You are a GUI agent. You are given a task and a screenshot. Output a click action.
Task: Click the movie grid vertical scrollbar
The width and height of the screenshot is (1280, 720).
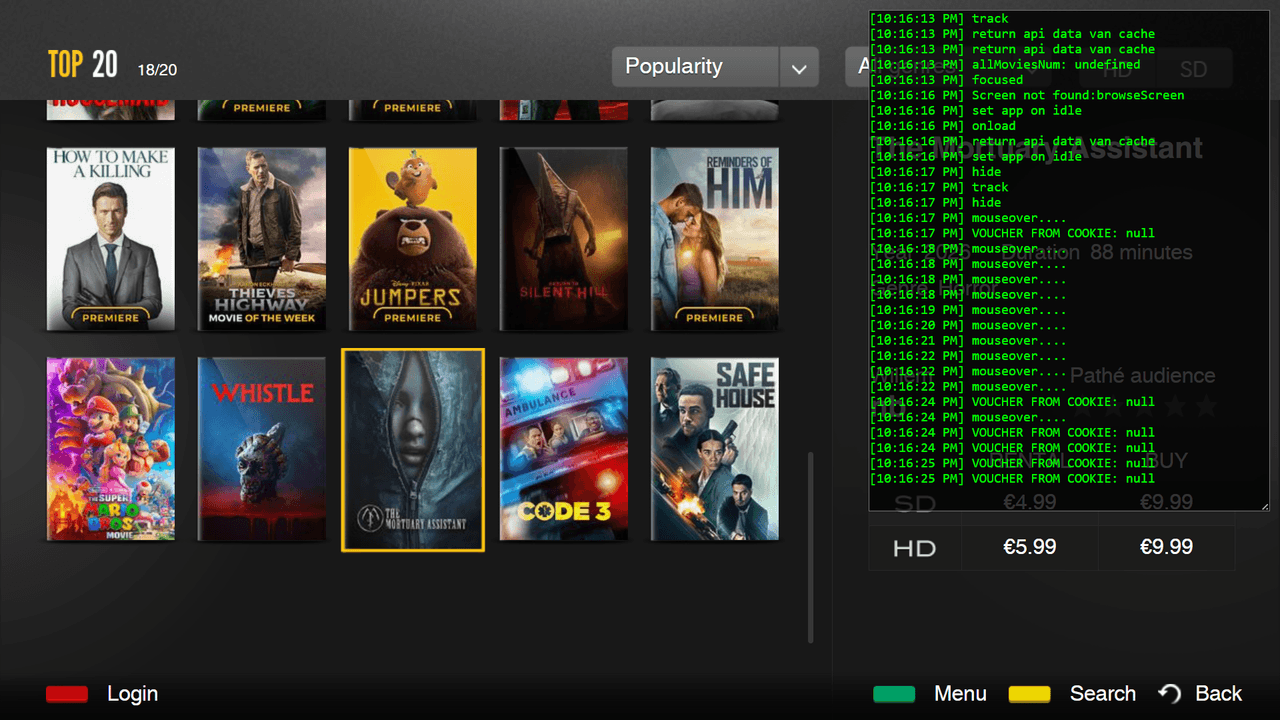[811, 547]
